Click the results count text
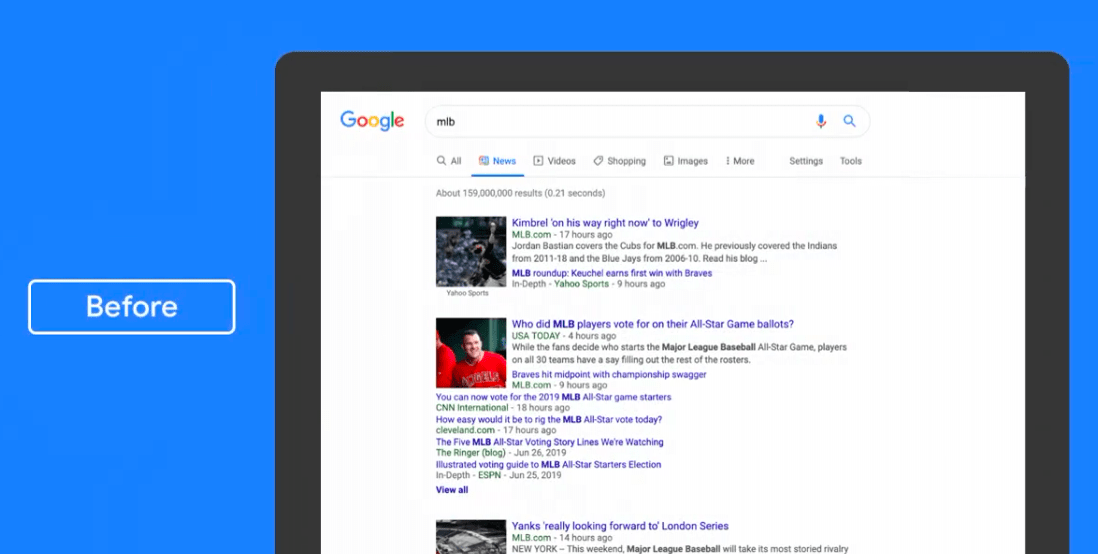Screen dimensions: 1098x554 point(520,193)
